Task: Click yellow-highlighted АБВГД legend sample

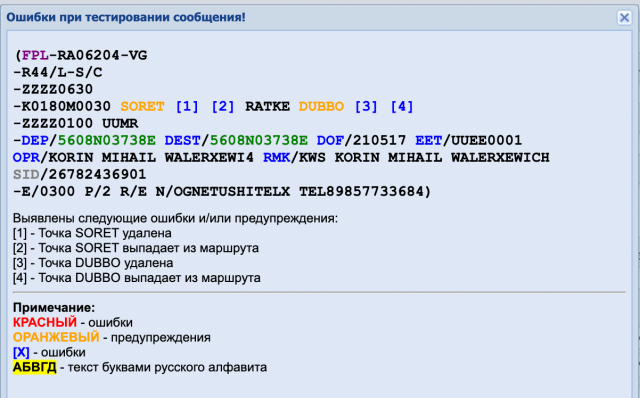Action: pyautogui.click(x=35, y=367)
